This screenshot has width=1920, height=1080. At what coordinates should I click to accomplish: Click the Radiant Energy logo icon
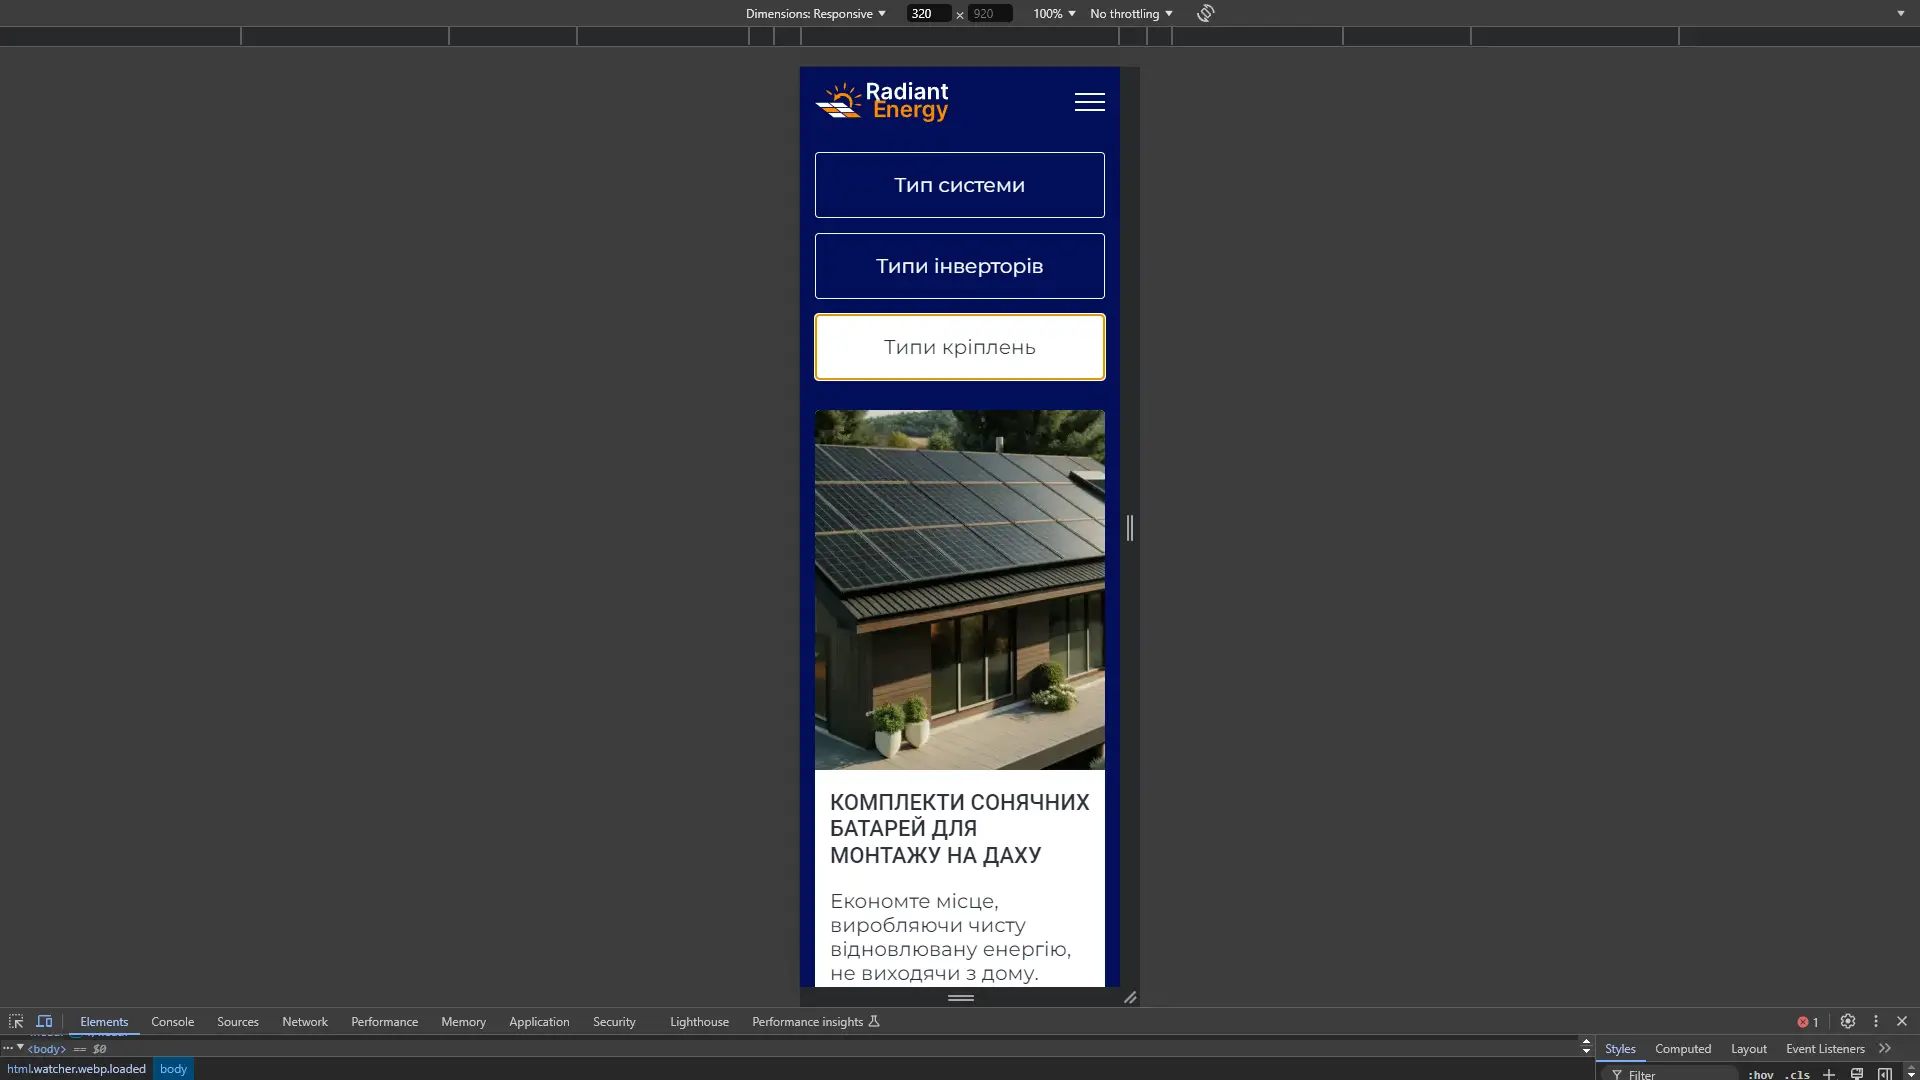pyautogui.click(x=840, y=102)
